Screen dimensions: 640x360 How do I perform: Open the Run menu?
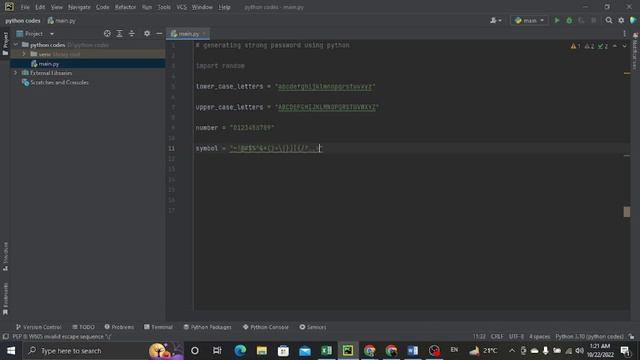[147, 7]
